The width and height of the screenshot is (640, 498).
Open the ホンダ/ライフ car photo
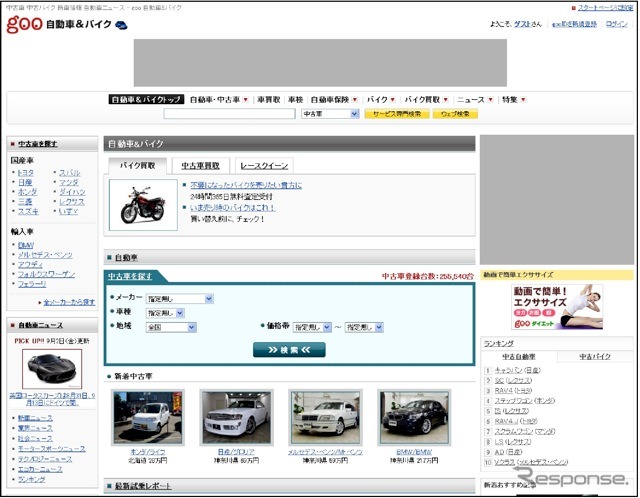148,417
